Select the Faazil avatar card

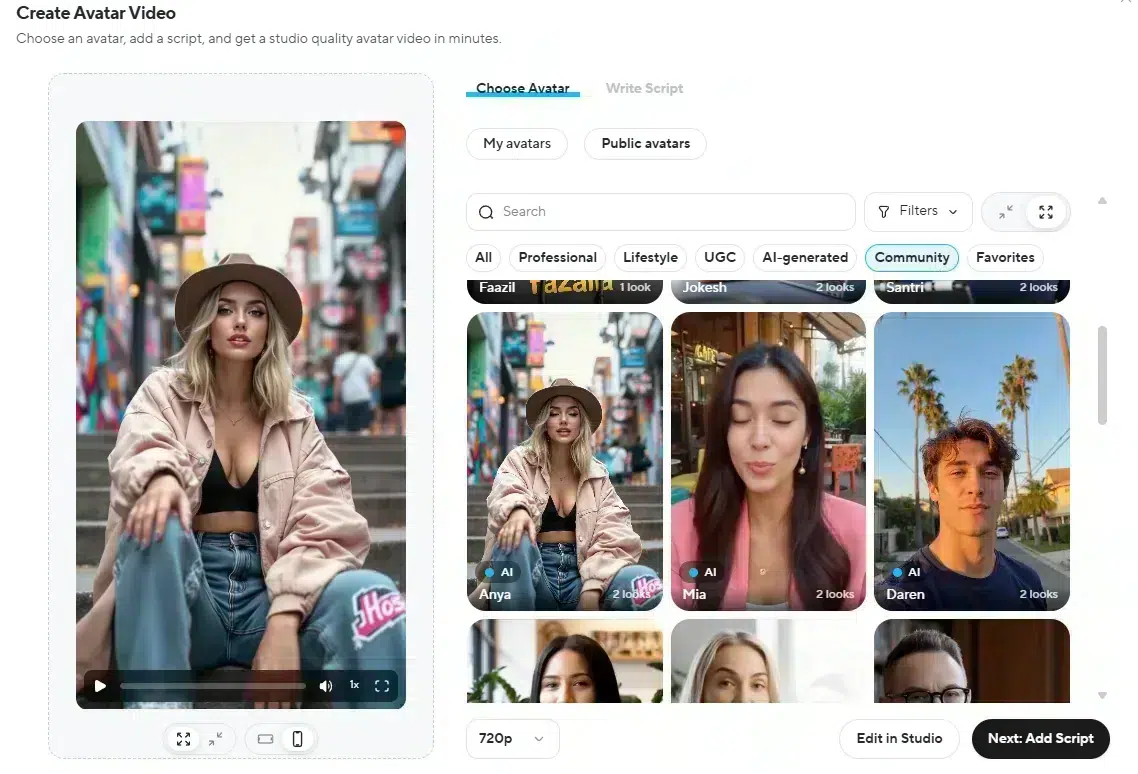(x=565, y=291)
